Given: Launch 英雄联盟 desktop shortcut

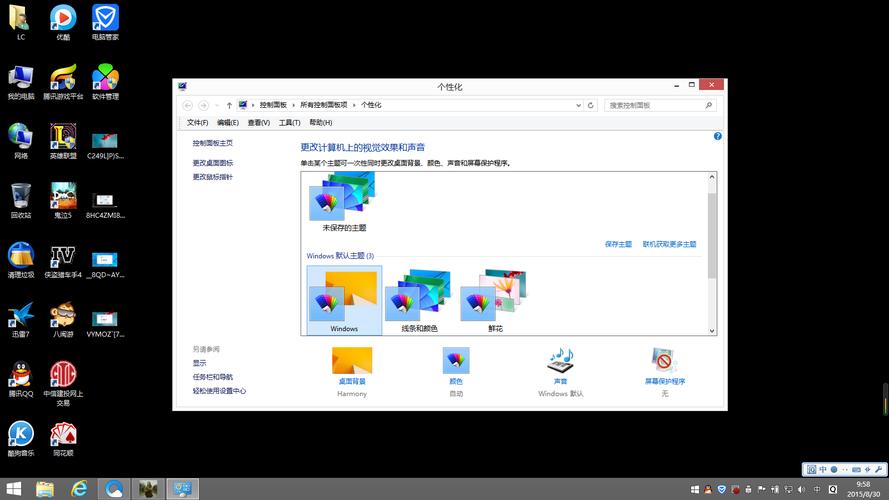Looking at the screenshot, I should click(x=63, y=141).
